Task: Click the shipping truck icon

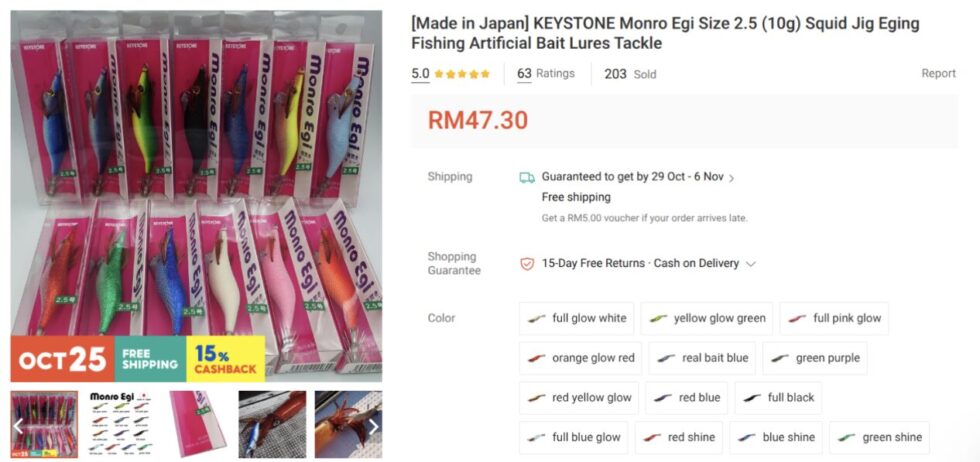Action: point(527,178)
